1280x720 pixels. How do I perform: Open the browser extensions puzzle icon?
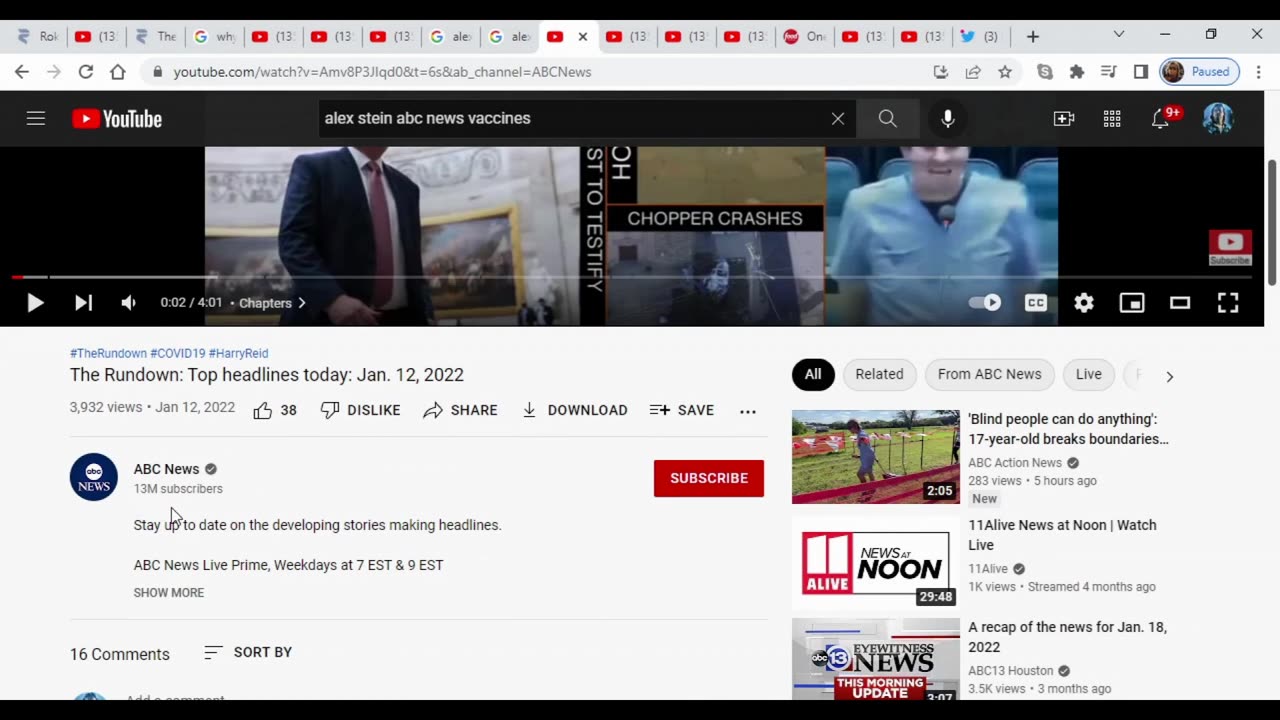point(1077,72)
